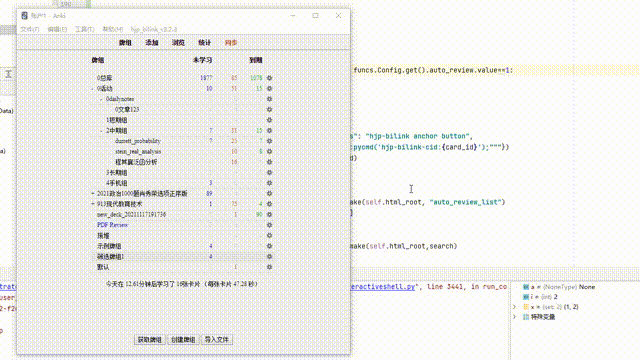Open the 文件(F) menu in Anki
640x360 pixels.
click(30, 29)
